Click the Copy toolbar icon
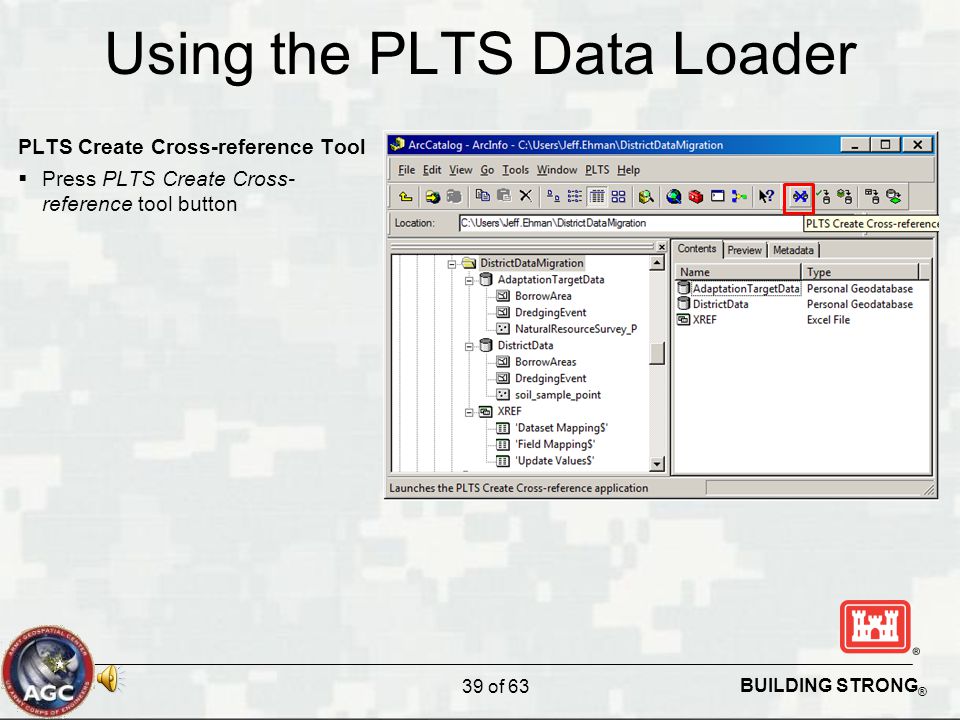This screenshot has height=720, width=960. [482, 196]
